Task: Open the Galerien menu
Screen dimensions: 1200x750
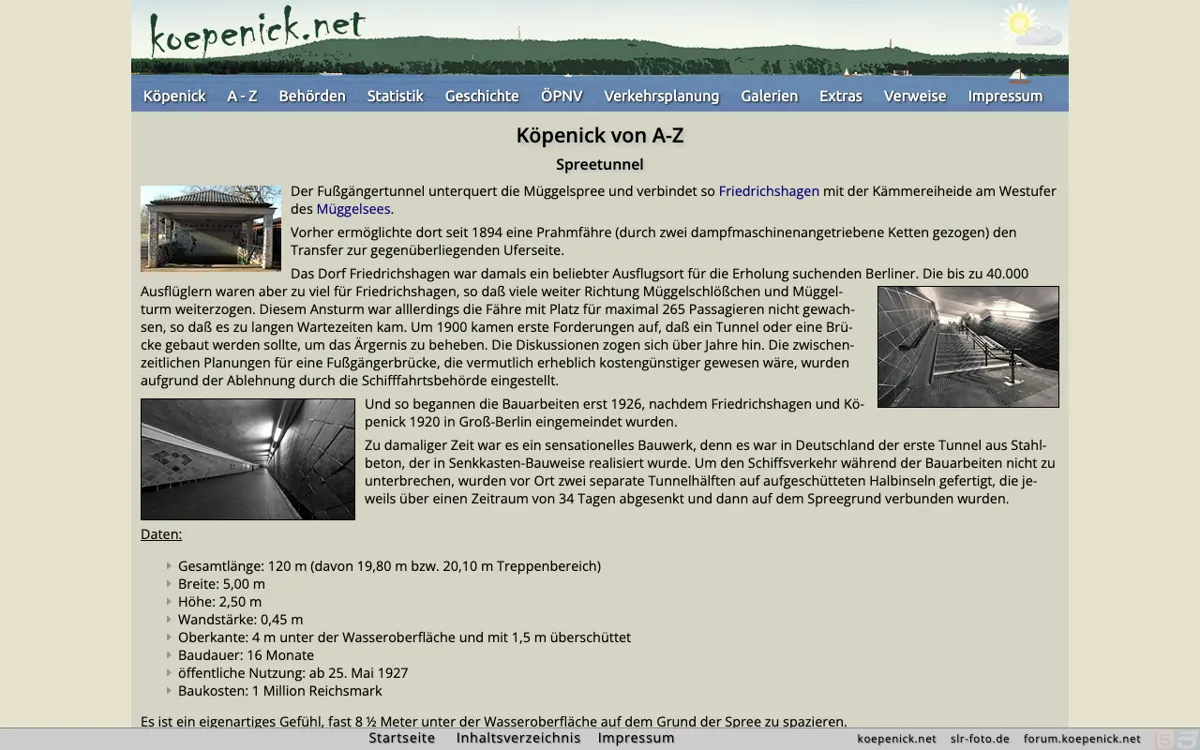Action: click(x=769, y=96)
